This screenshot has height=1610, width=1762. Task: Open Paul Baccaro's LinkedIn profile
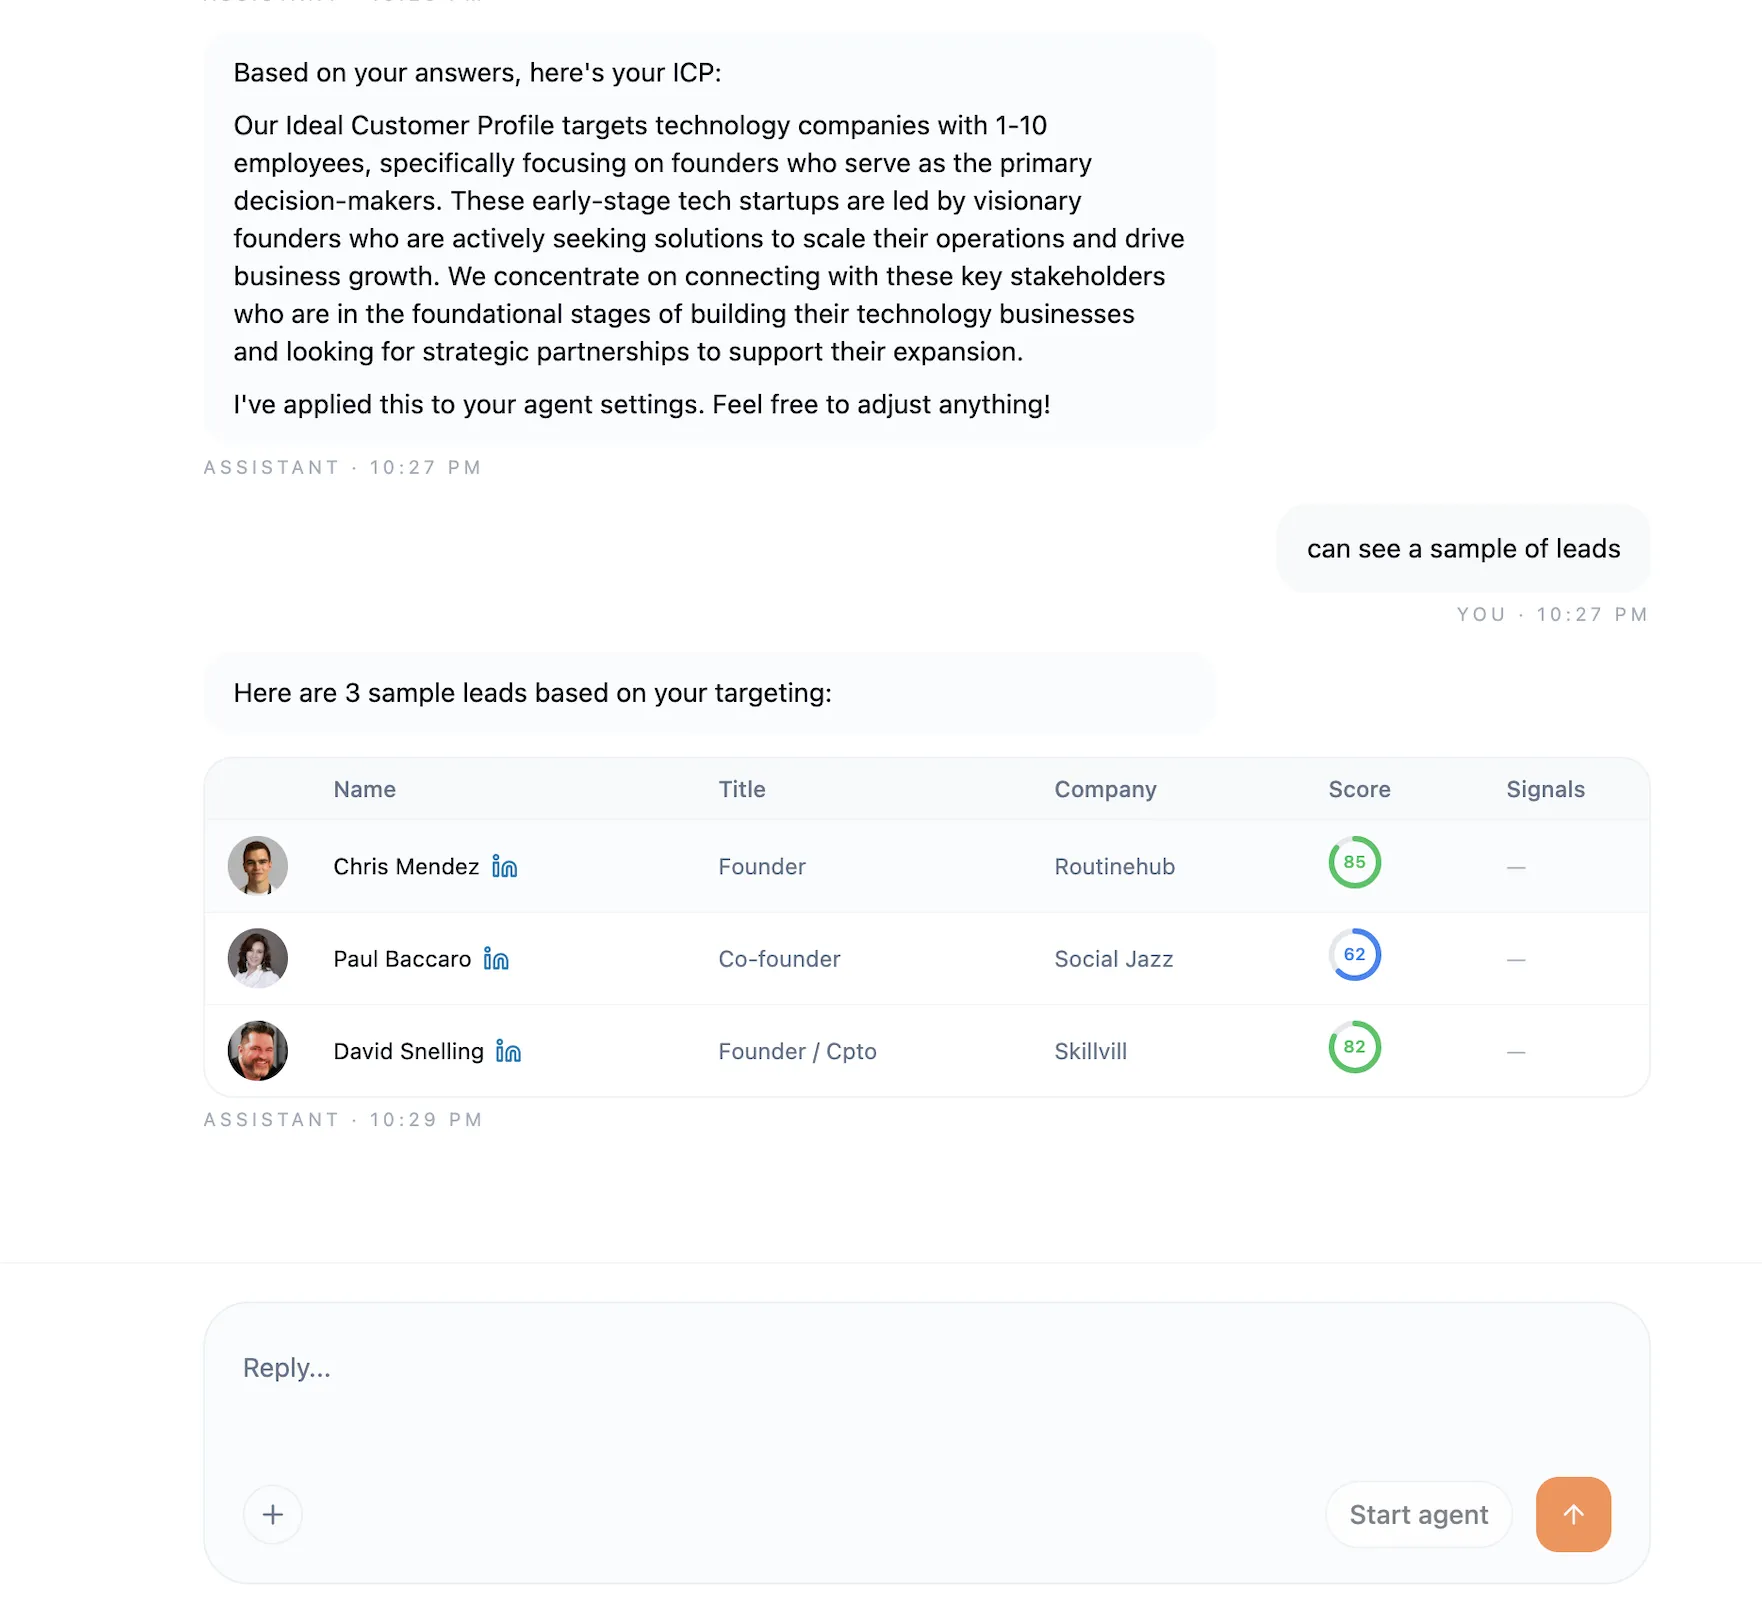[x=495, y=959]
